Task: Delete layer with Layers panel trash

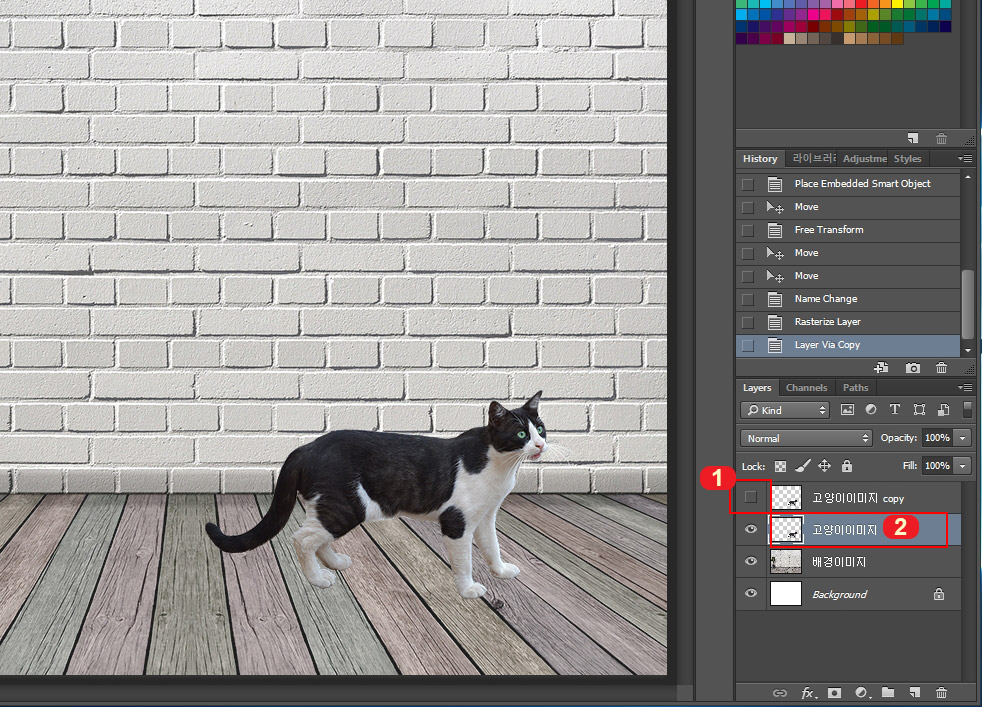Action: pos(941,692)
